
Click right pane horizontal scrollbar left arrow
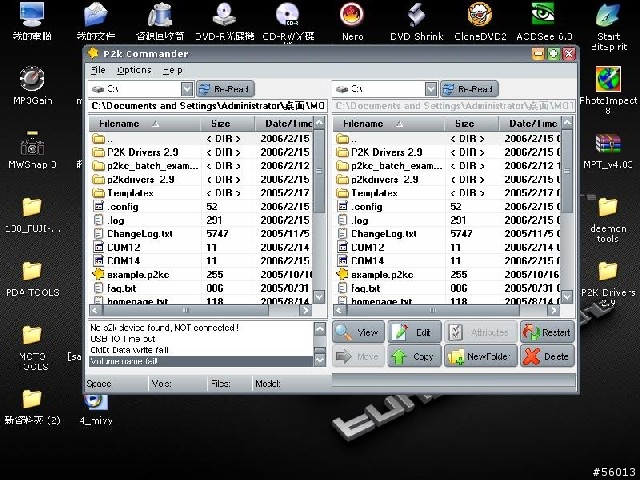[x=339, y=311]
